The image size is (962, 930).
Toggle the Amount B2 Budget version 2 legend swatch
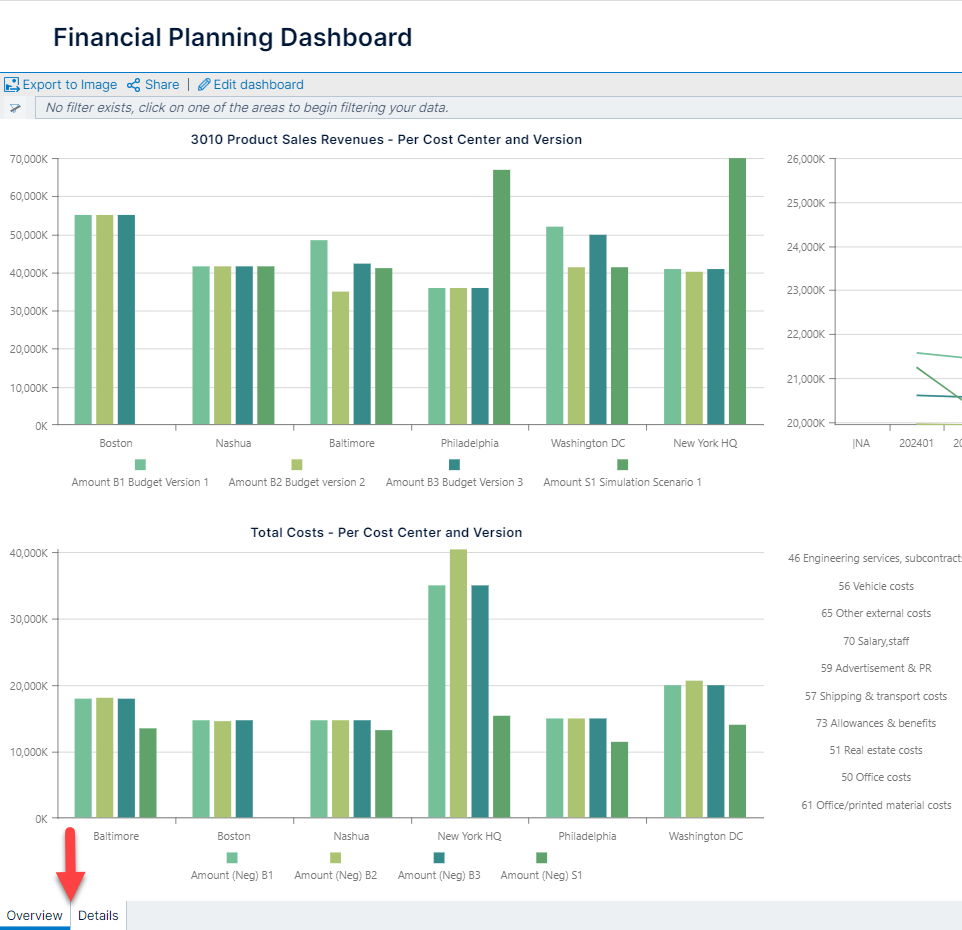click(x=295, y=464)
